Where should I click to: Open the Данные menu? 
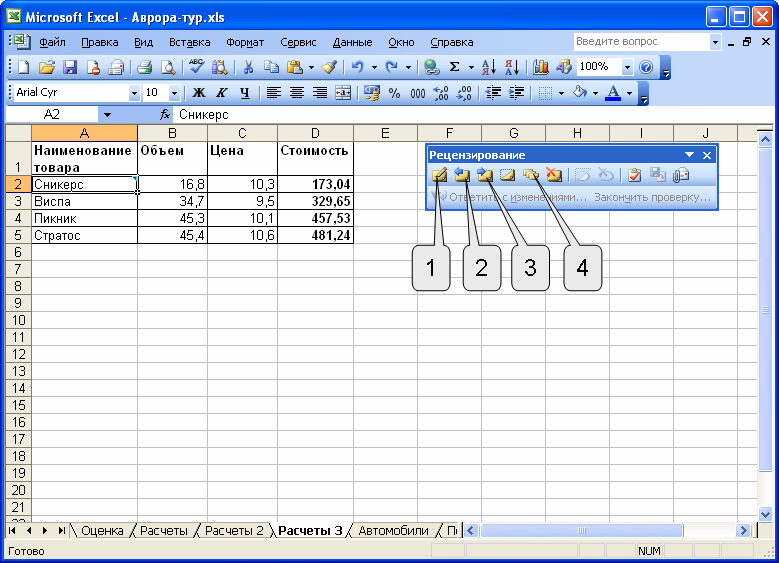pyautogui.click(x=352, y=42)
